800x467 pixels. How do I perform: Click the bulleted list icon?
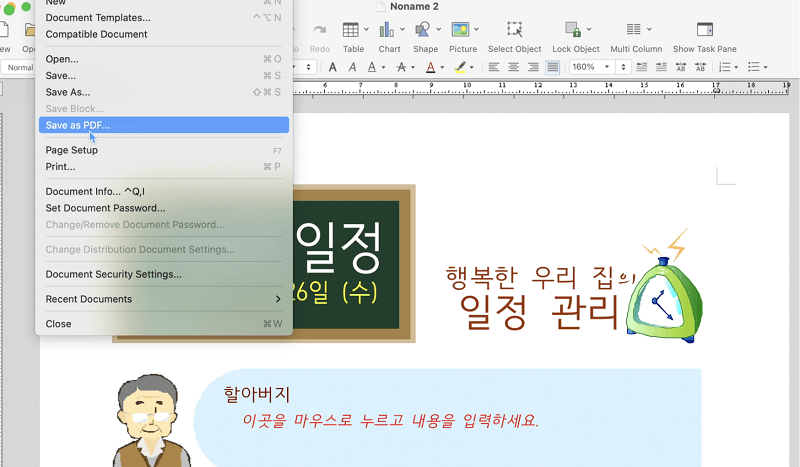754,67
